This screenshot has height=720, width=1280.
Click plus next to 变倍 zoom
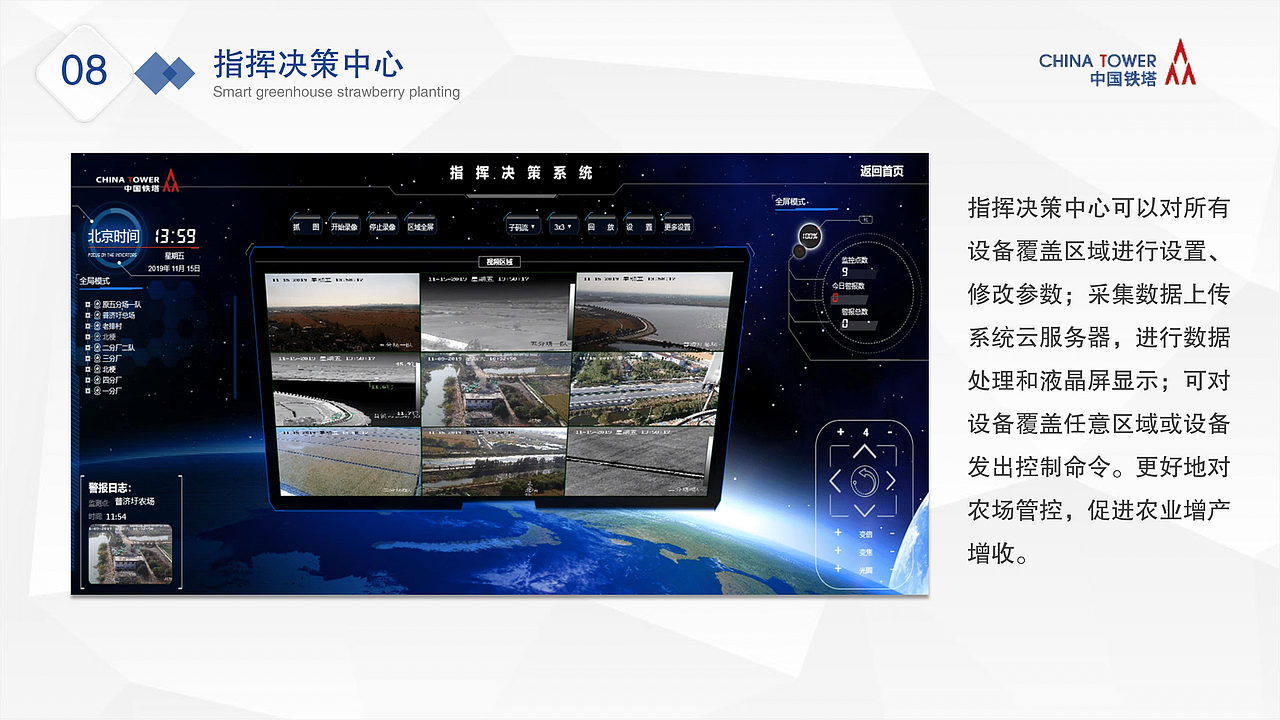pos(838,532)
